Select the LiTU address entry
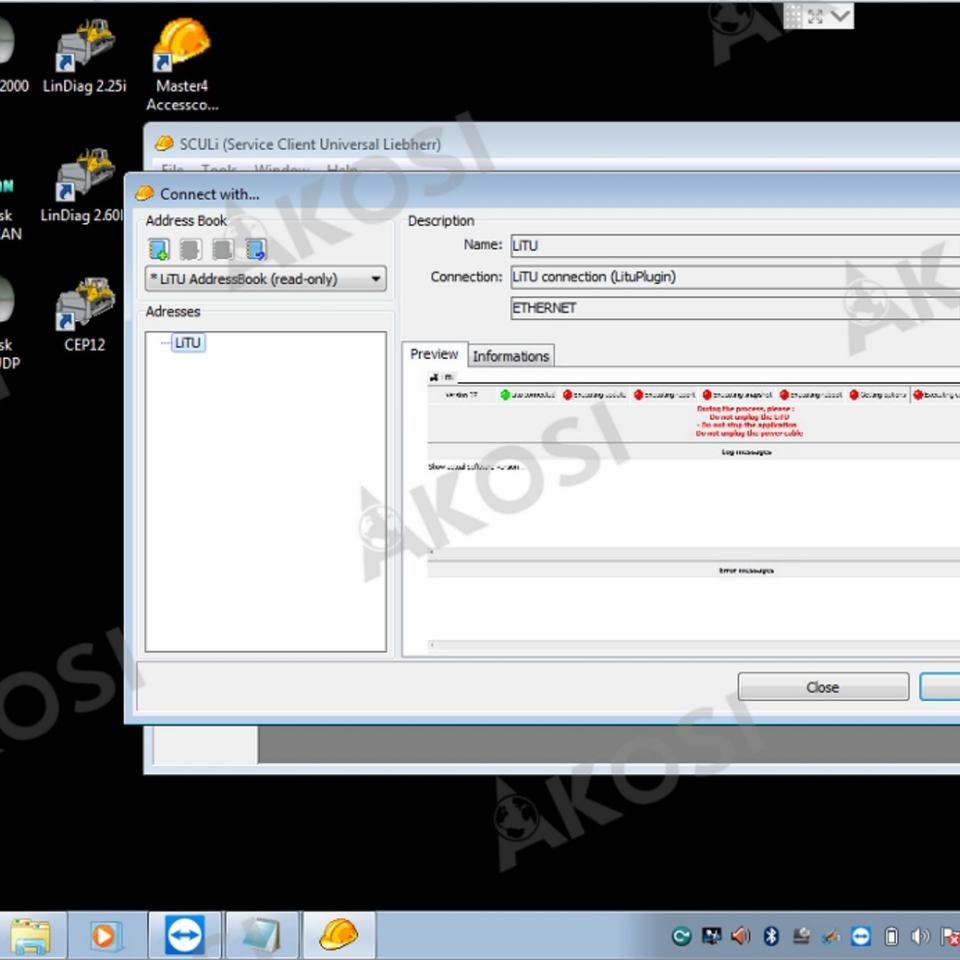Viewport: 960px width, 960px height. (188, 343)
